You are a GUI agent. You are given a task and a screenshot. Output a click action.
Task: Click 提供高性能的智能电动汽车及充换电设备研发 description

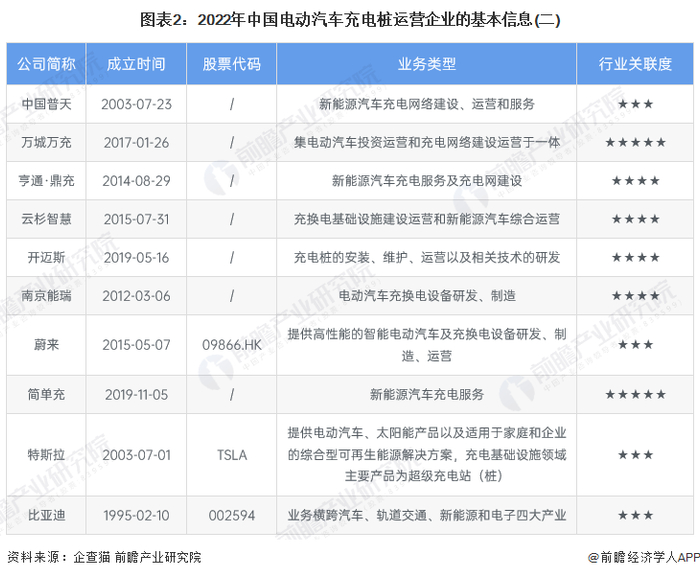click(426, 345)
